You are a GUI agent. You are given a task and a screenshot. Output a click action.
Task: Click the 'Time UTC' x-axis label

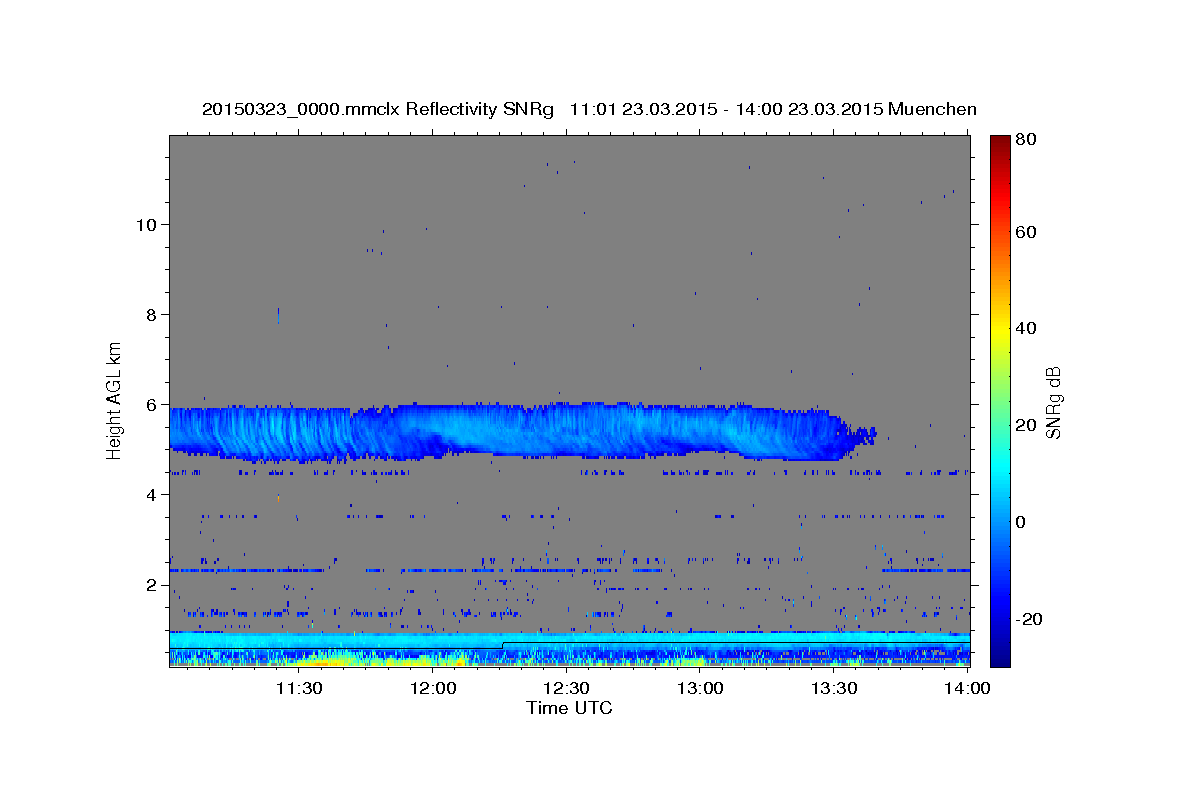coord(569,708)
